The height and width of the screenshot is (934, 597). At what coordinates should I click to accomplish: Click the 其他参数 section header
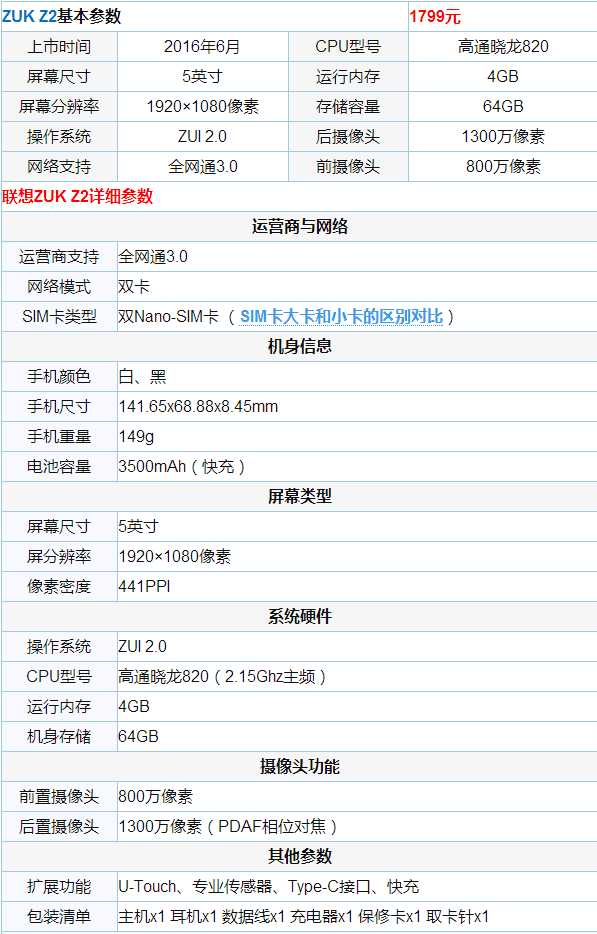pos(299,857)
